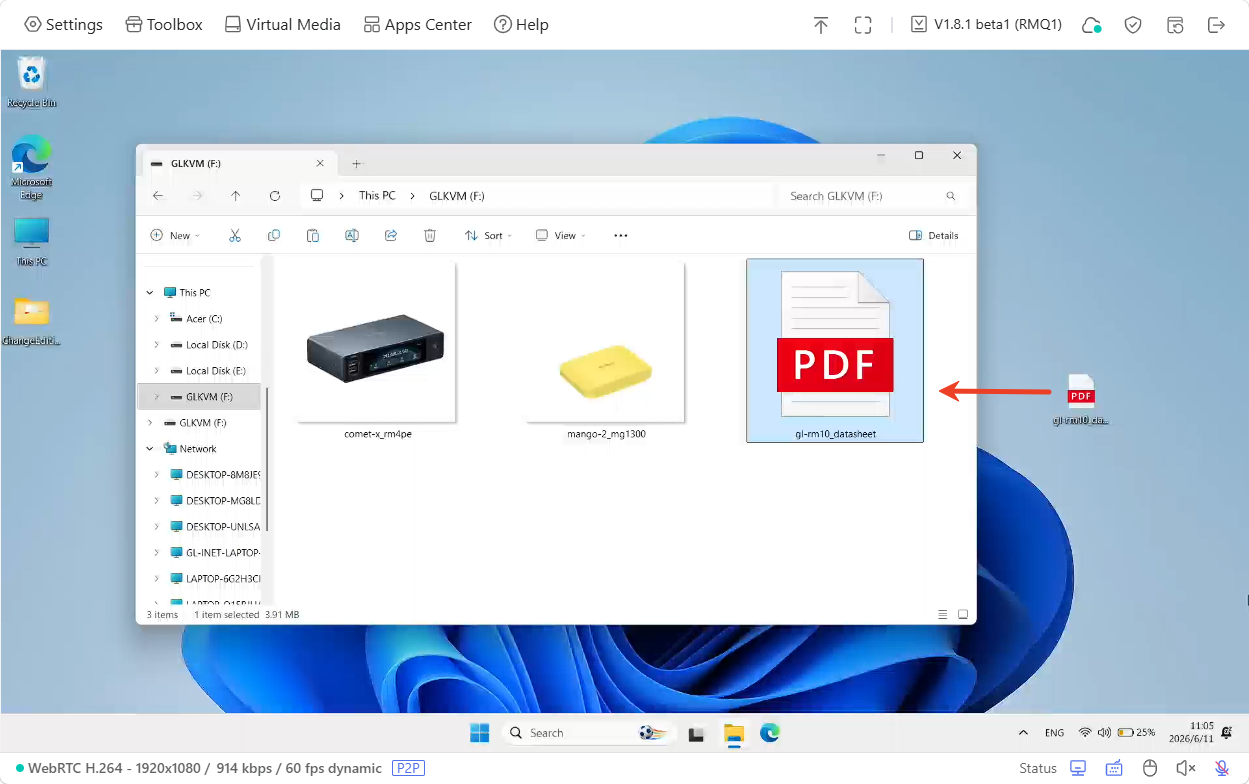Screen dimensions: 1249x784
Task: Select the gl-rm10_datasheet PDF file
Action: click(835, 351)
